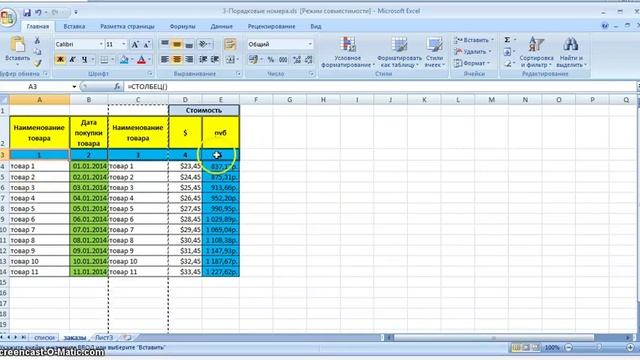Click the Office button

point(7,18)
